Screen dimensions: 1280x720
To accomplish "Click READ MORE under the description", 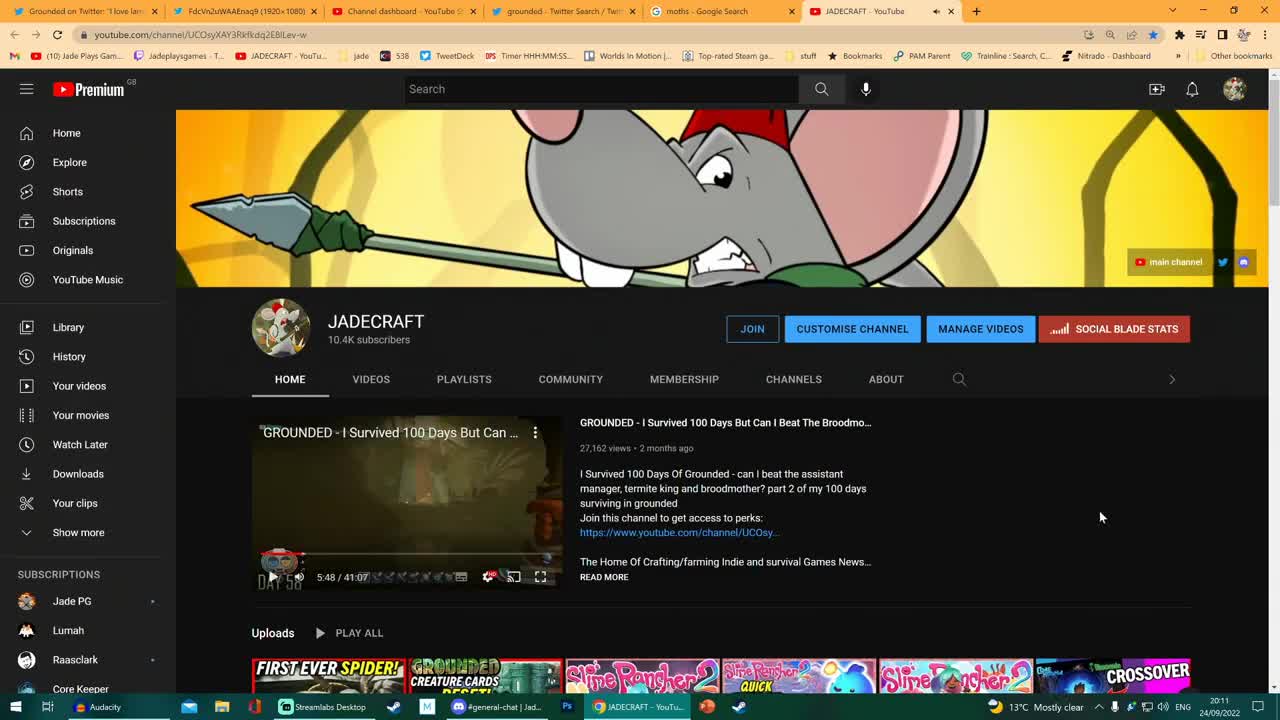I will click(604, 577).
